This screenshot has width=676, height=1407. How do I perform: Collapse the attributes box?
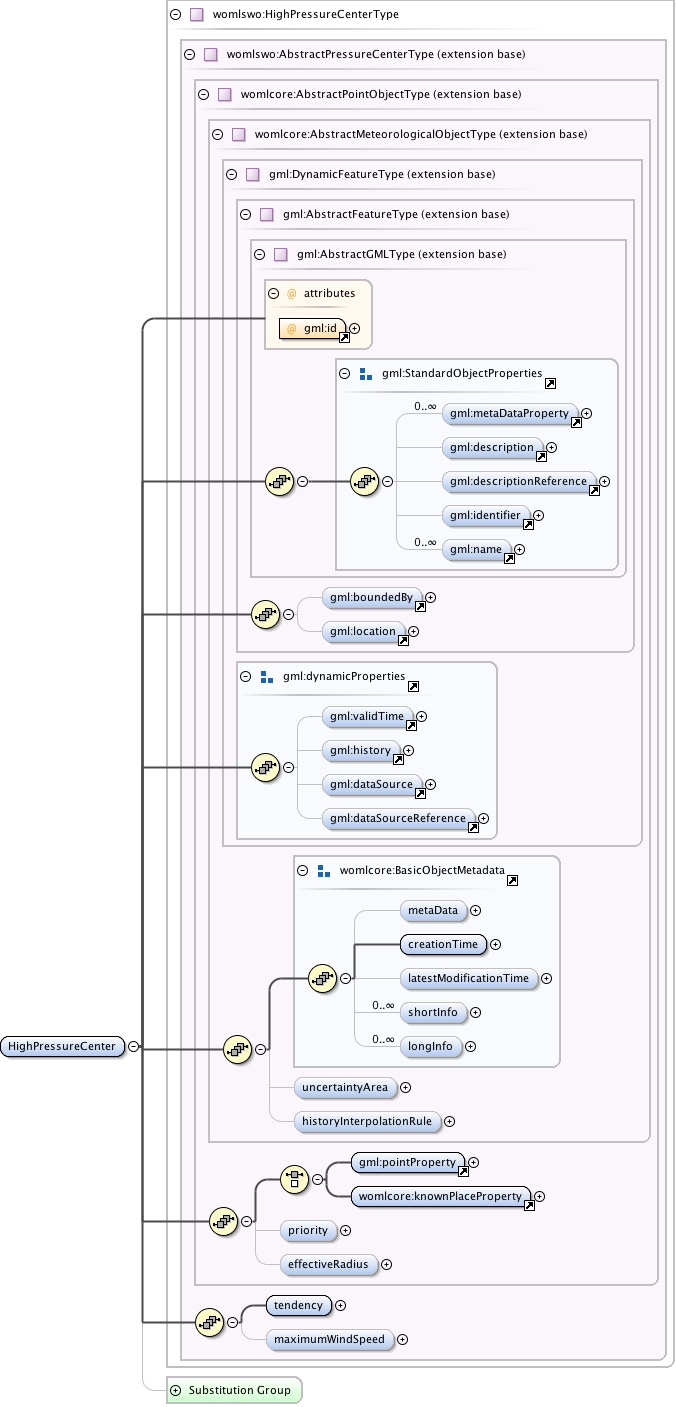[x=274, y=294]
